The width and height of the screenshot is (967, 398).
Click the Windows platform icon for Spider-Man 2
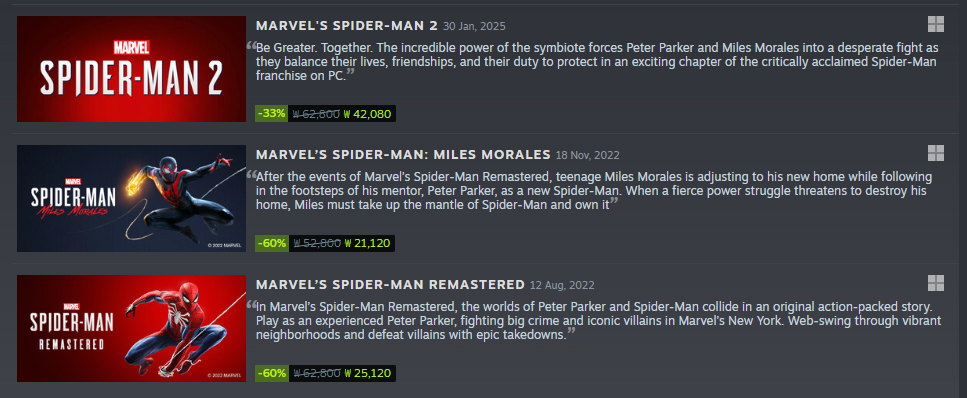(x=936, y=24)
